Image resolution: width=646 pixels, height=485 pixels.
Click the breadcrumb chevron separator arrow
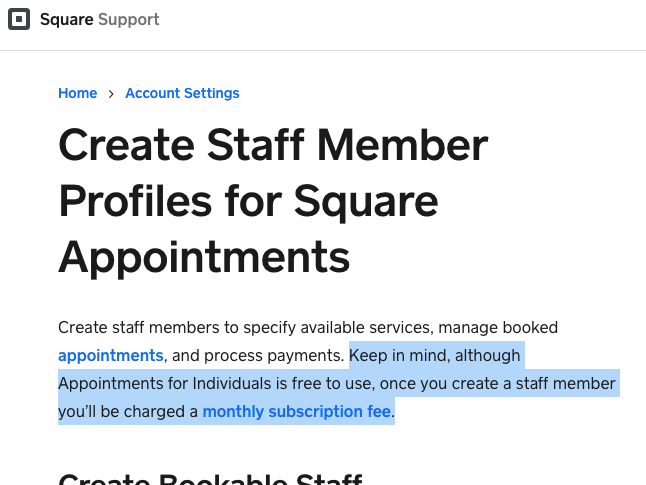111,94
